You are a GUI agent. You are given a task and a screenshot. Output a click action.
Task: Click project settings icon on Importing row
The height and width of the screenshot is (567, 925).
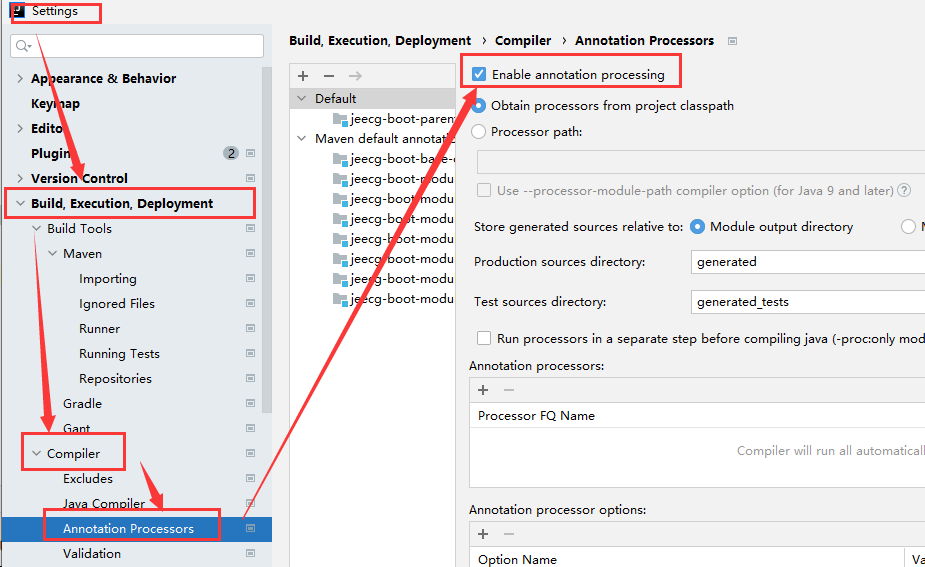pos(251,278)
